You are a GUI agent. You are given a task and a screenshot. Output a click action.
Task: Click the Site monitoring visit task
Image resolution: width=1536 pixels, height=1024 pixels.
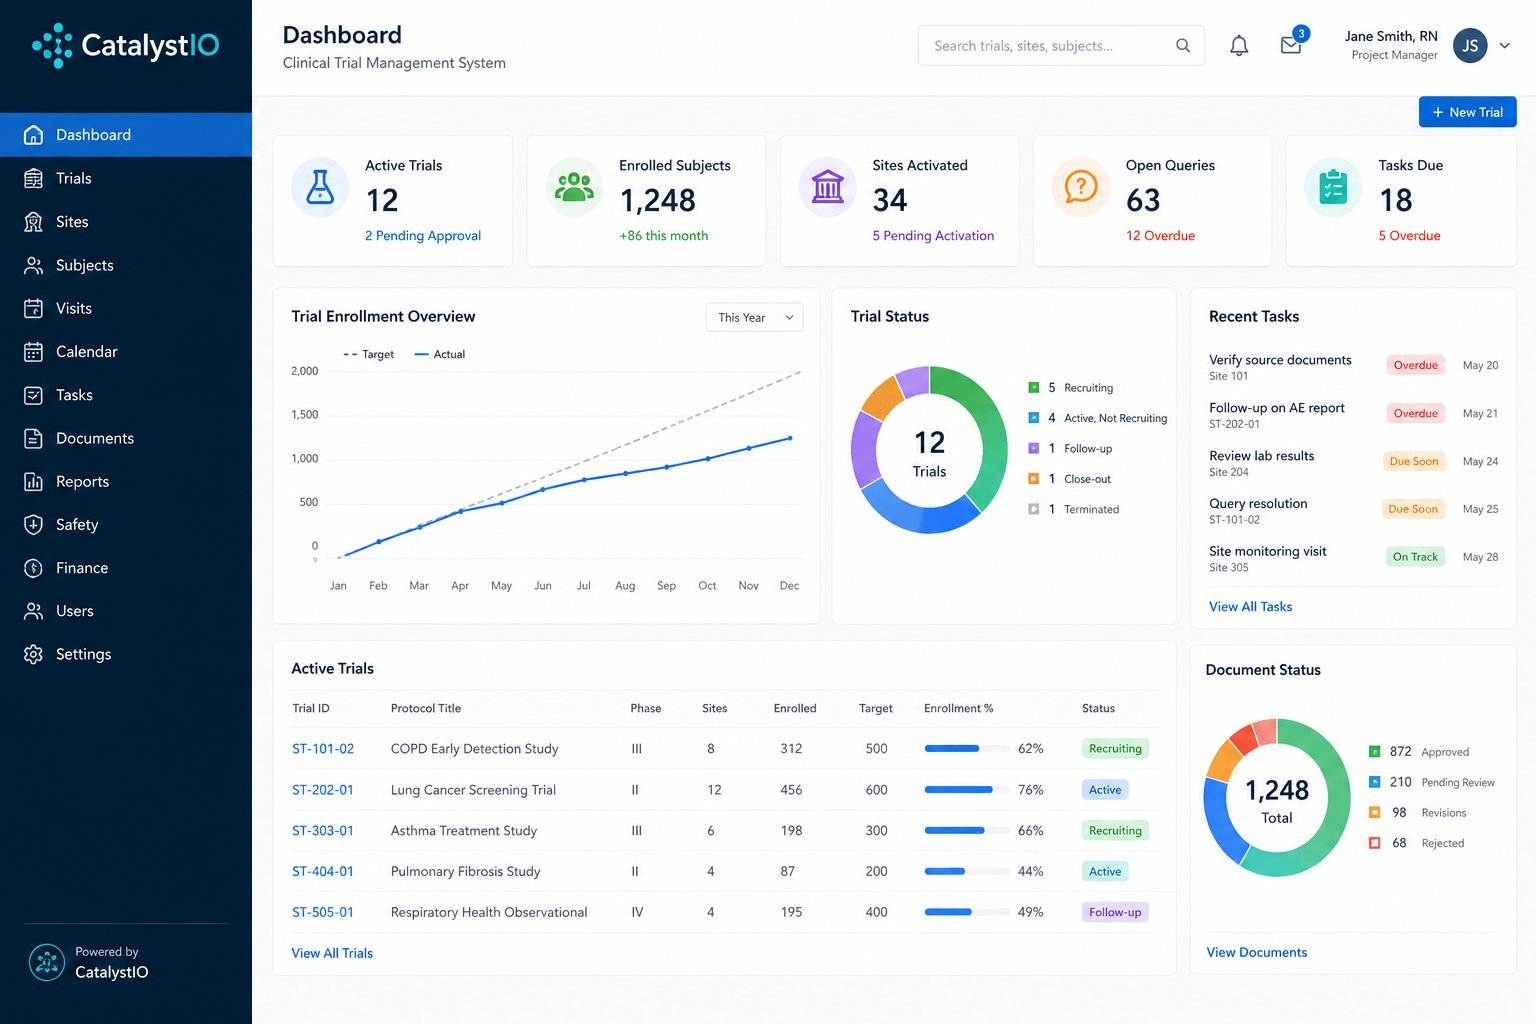click(1267, 551)
